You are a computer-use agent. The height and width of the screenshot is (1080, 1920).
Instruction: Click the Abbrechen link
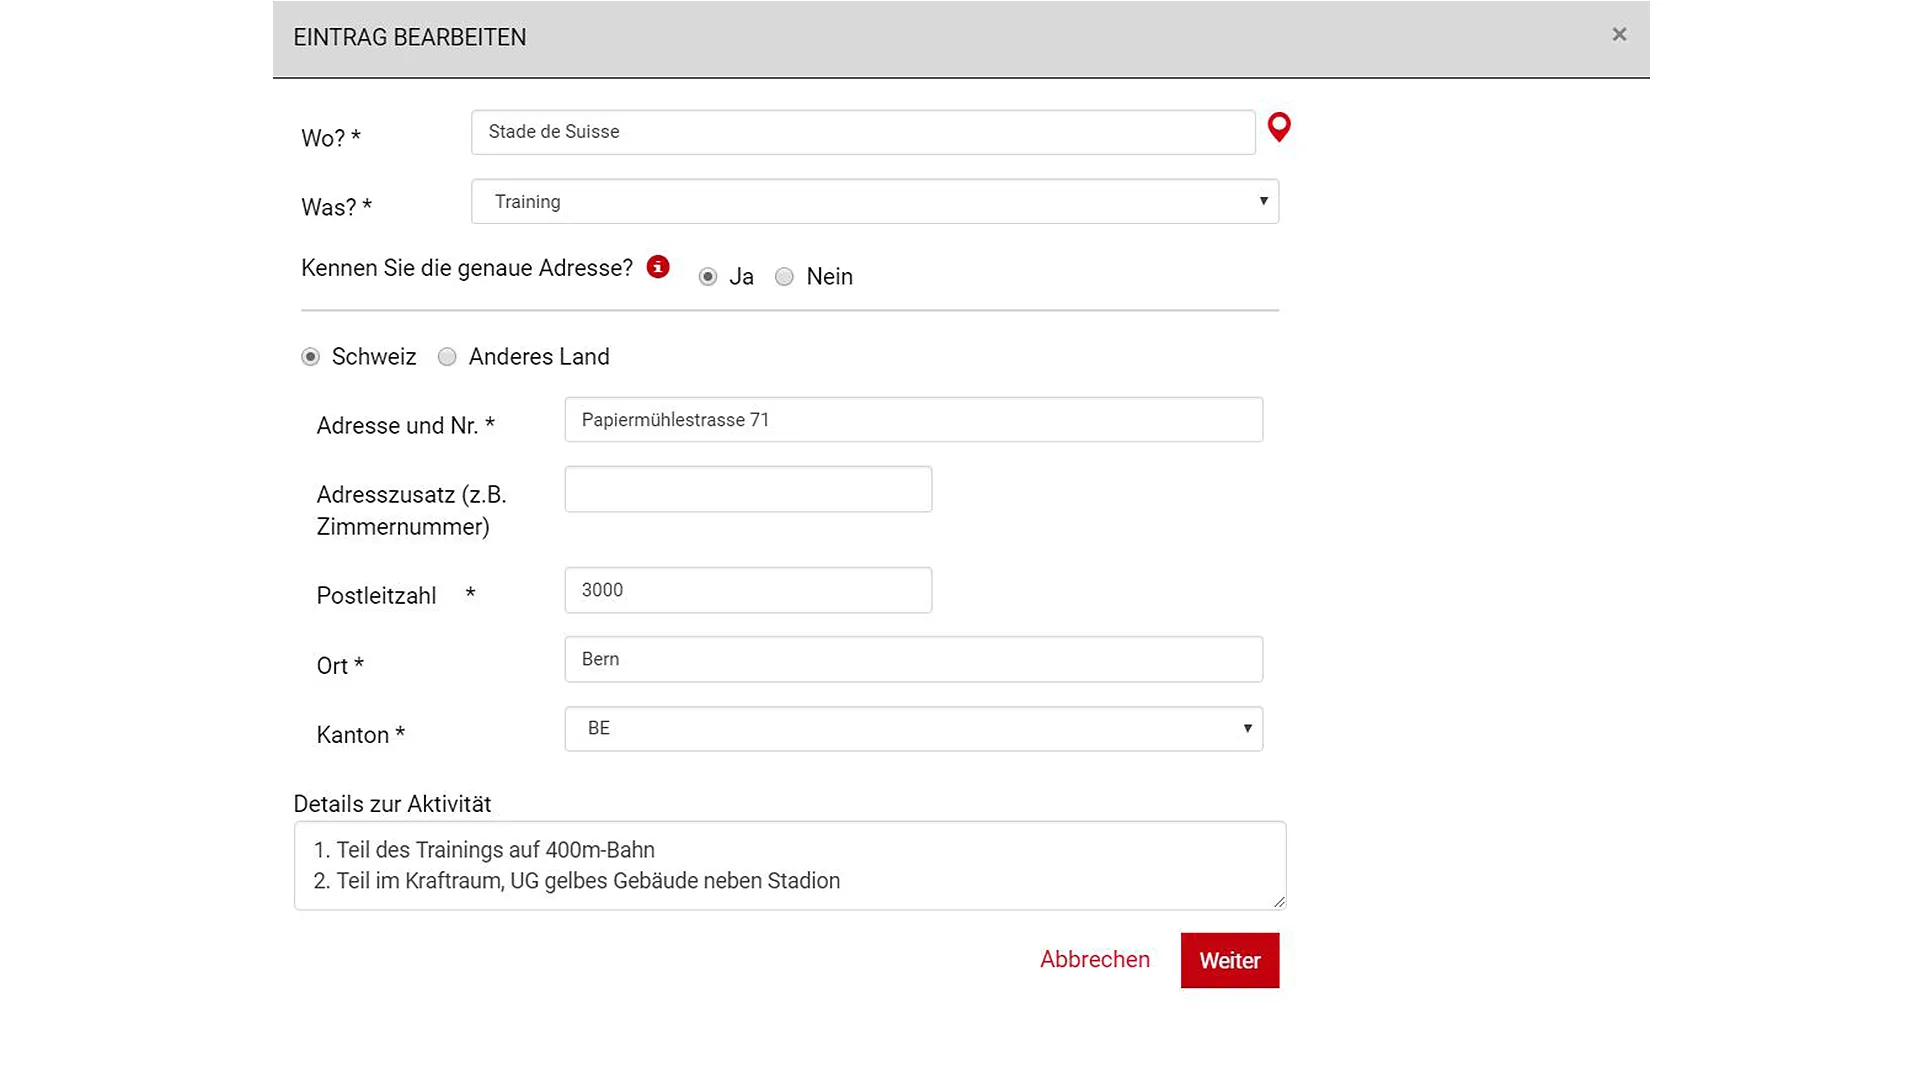click(1095, 960)
